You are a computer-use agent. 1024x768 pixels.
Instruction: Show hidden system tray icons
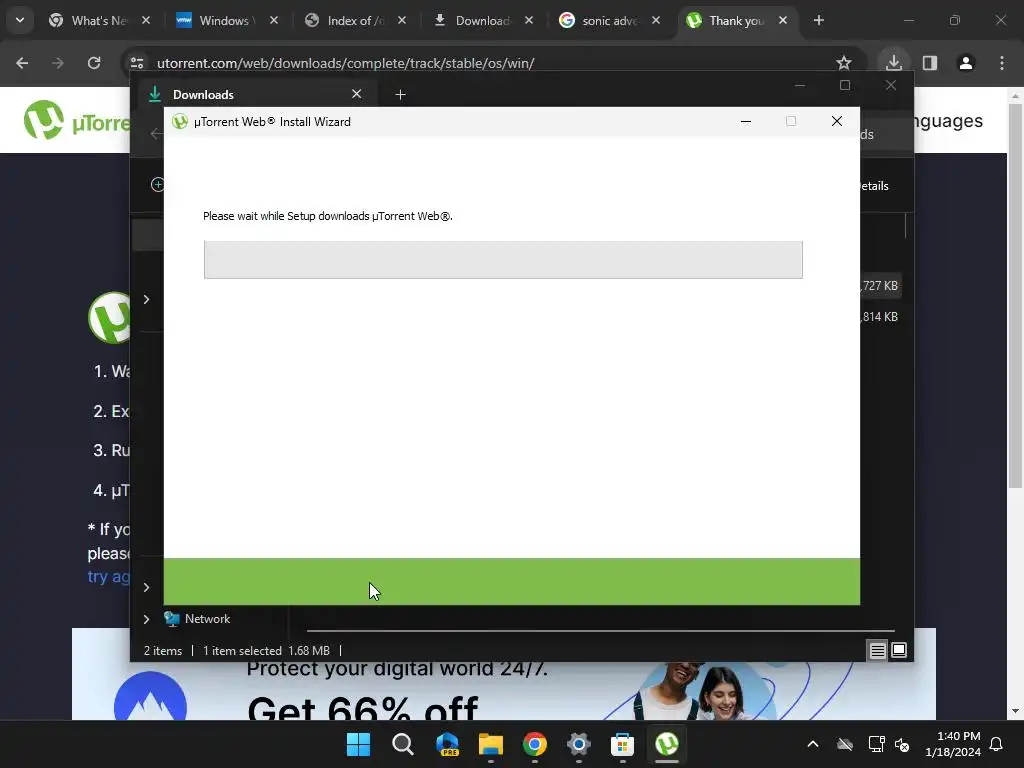[x=812, y=744]
